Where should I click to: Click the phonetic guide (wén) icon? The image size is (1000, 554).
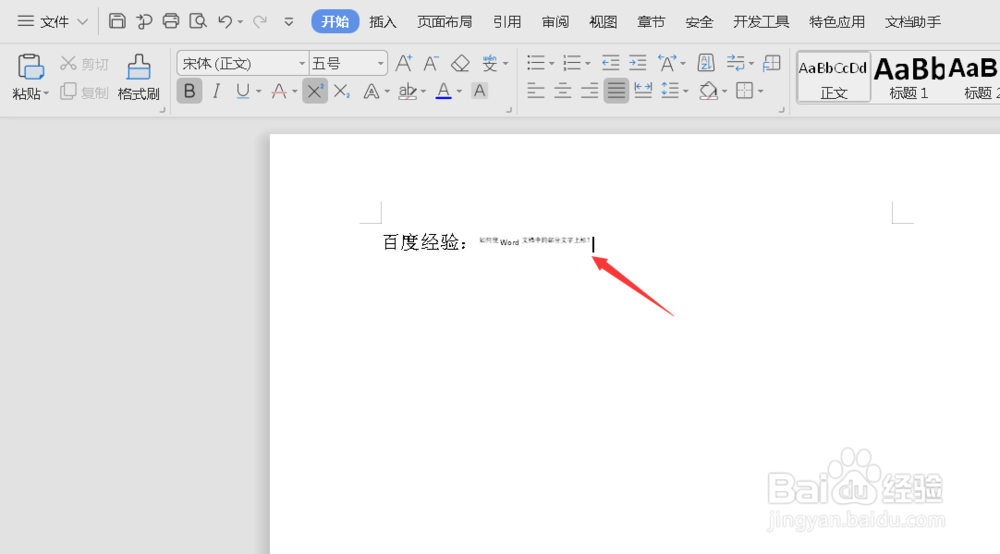coord(490,63)
